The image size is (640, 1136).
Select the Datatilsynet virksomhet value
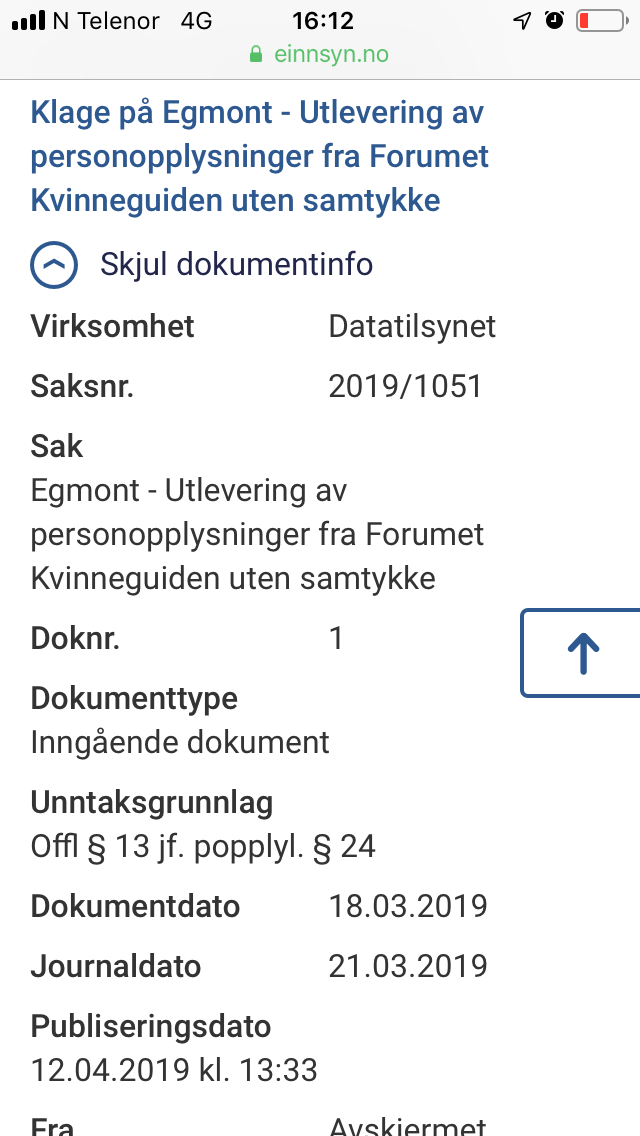[x=412, y=327]
